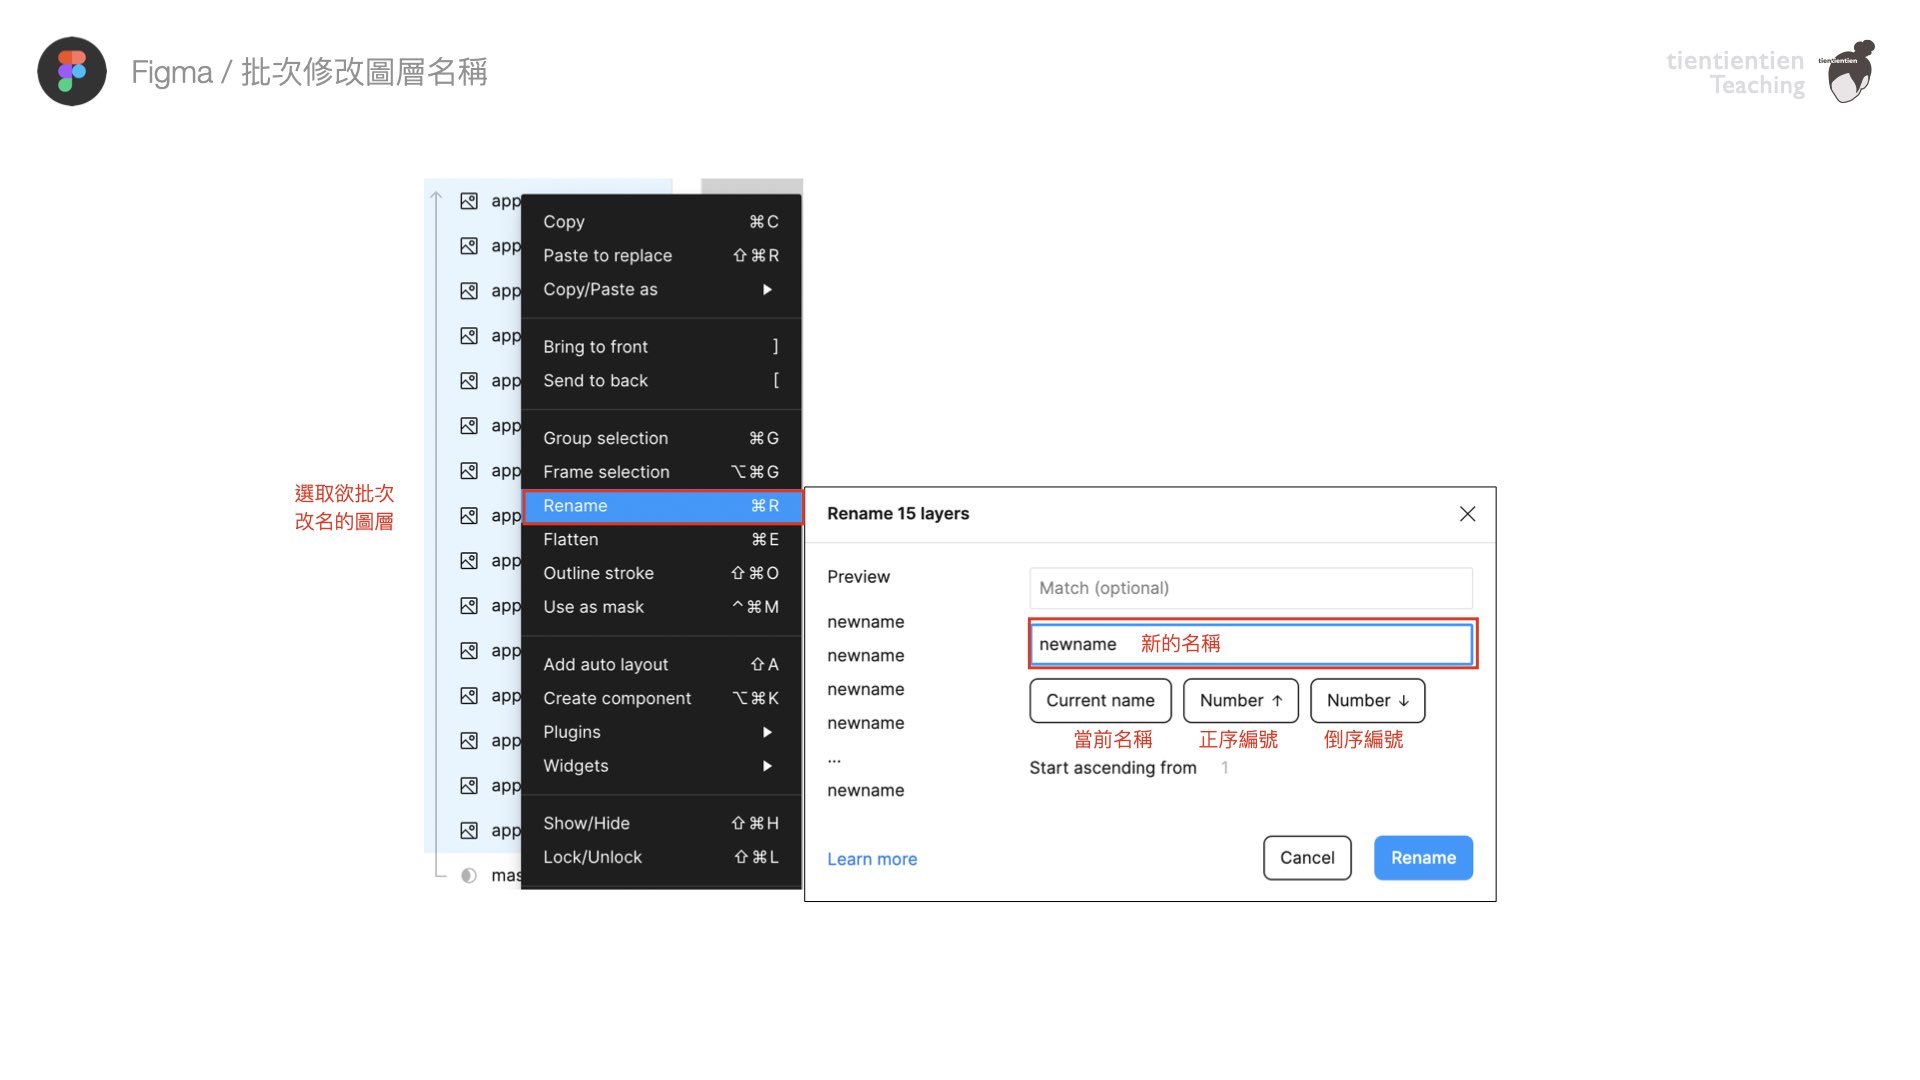
Task: Click the Match (optional) input field
Action: click(x=1249, y=588)
